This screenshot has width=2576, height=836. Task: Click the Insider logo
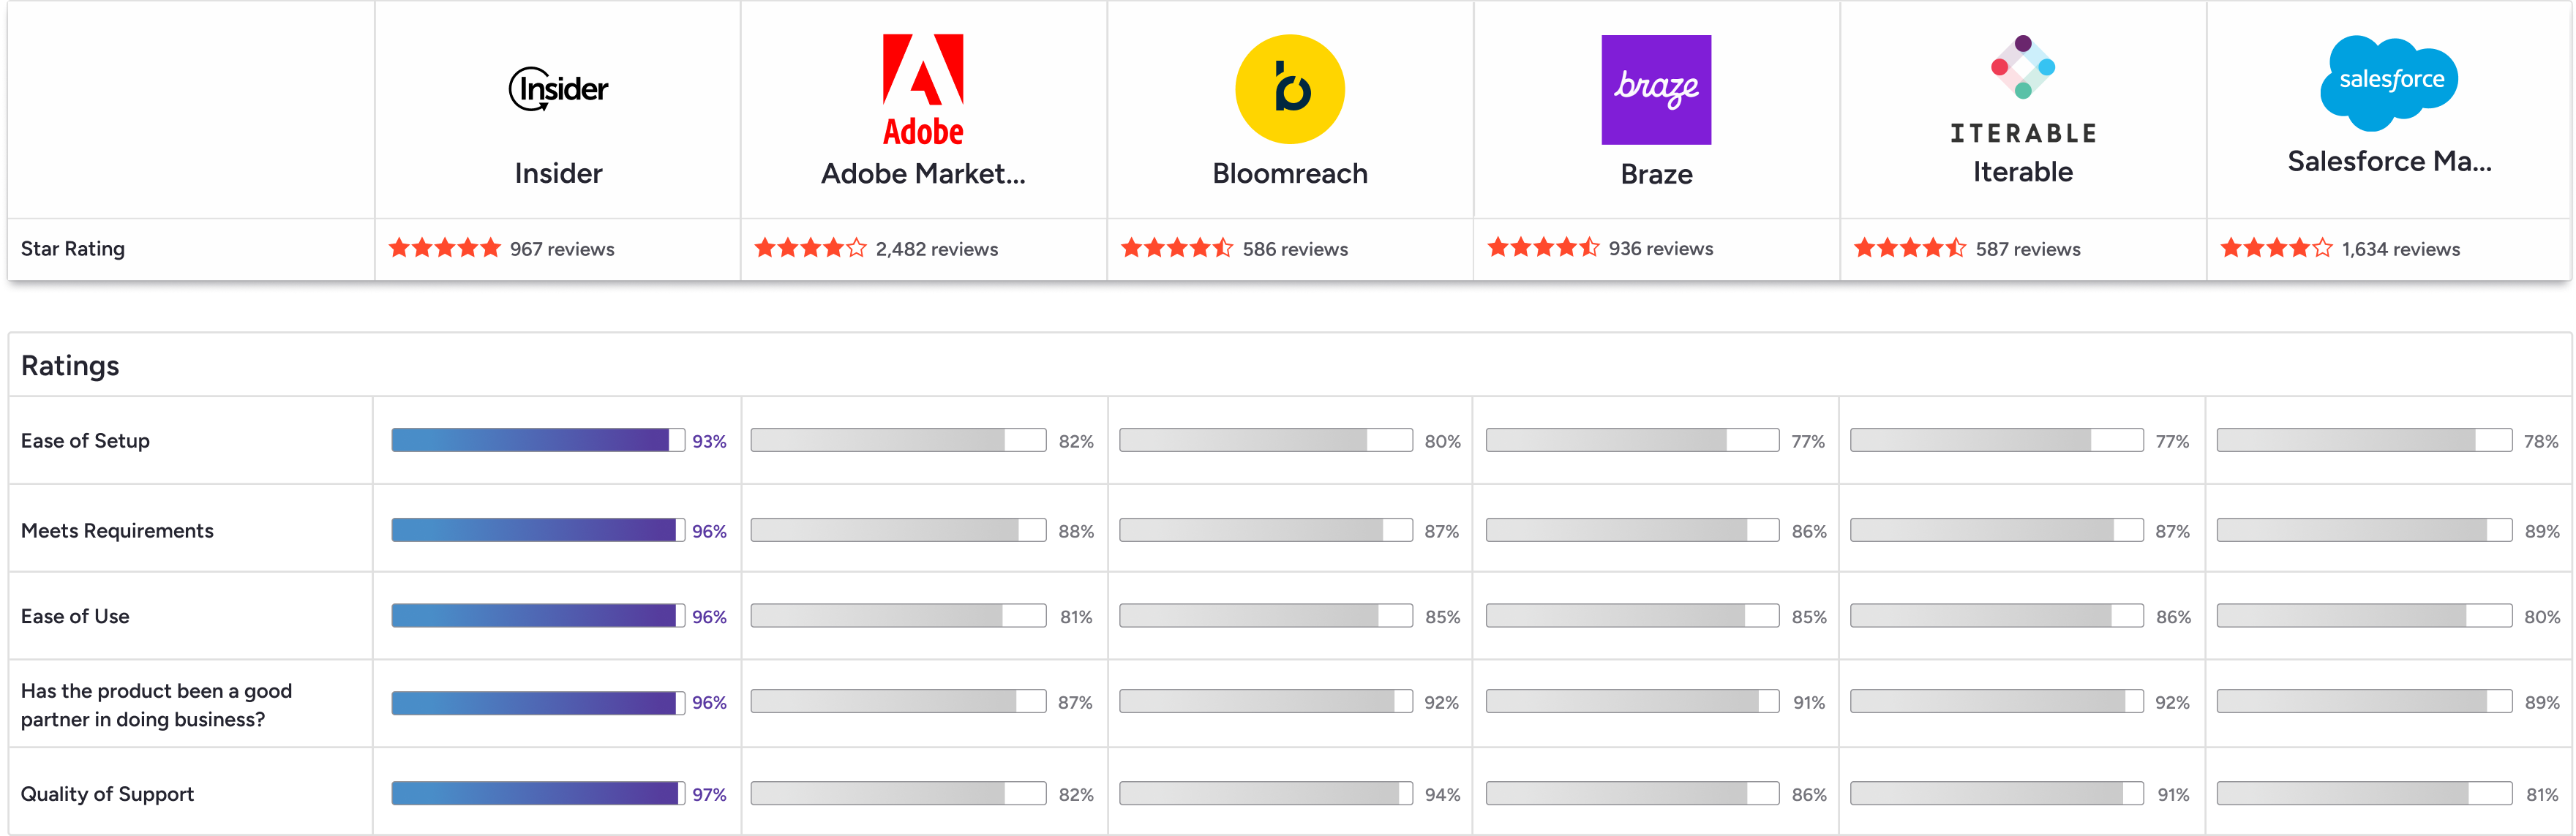(558, 89)
